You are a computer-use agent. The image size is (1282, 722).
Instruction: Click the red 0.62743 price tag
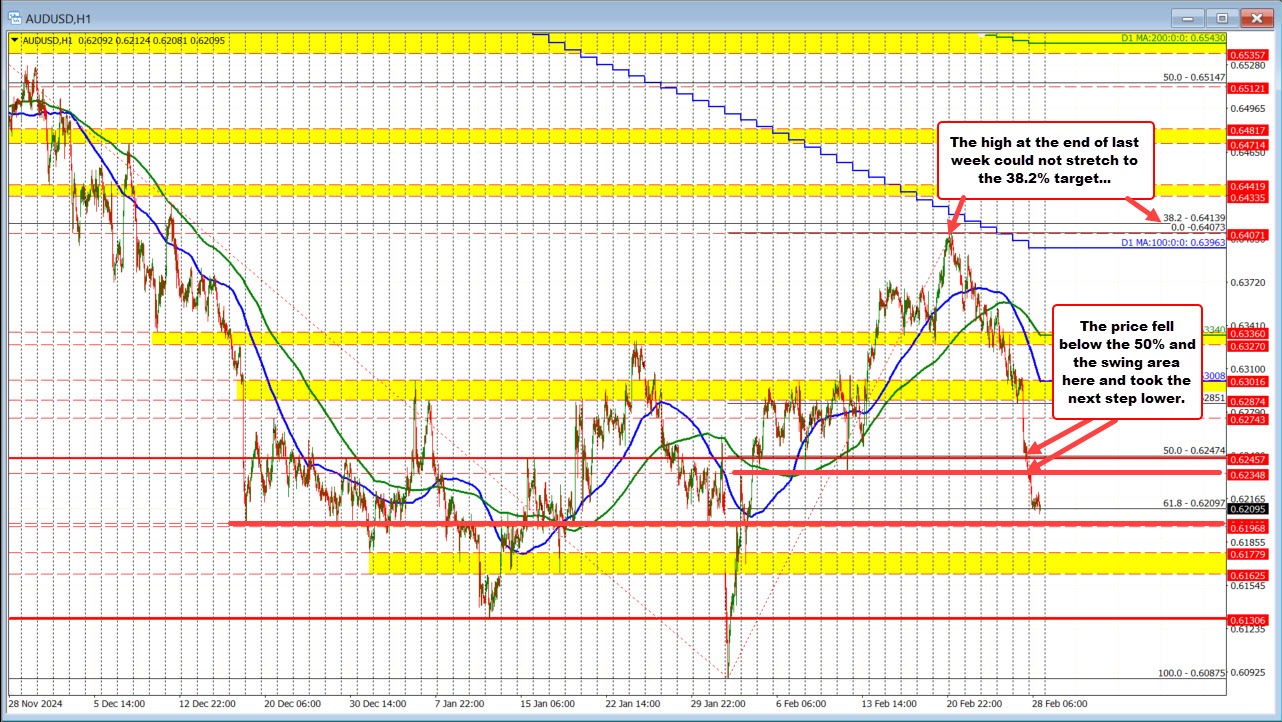coord(1249,420)
